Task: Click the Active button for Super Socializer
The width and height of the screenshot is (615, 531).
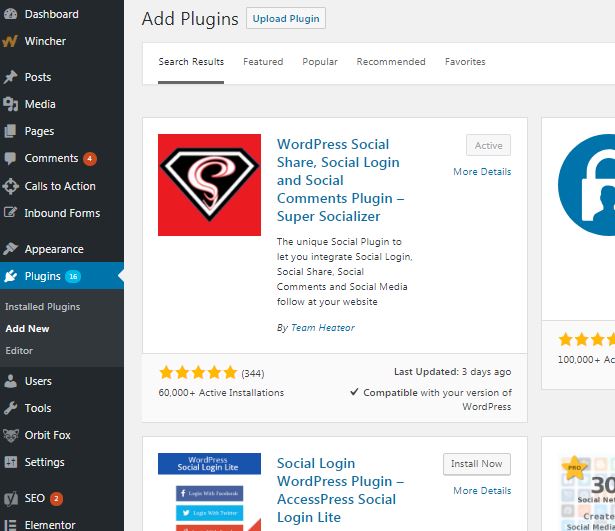Action: point(489,145)
